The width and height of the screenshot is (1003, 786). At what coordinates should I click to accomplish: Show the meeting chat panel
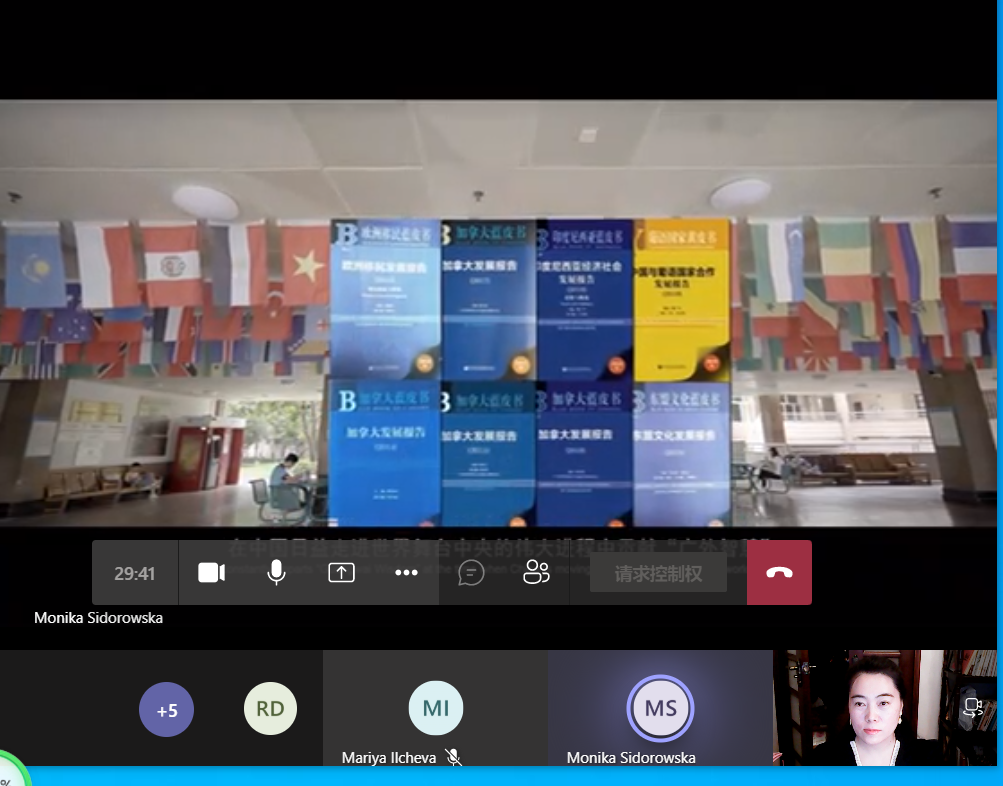click(x=471, y=573)
